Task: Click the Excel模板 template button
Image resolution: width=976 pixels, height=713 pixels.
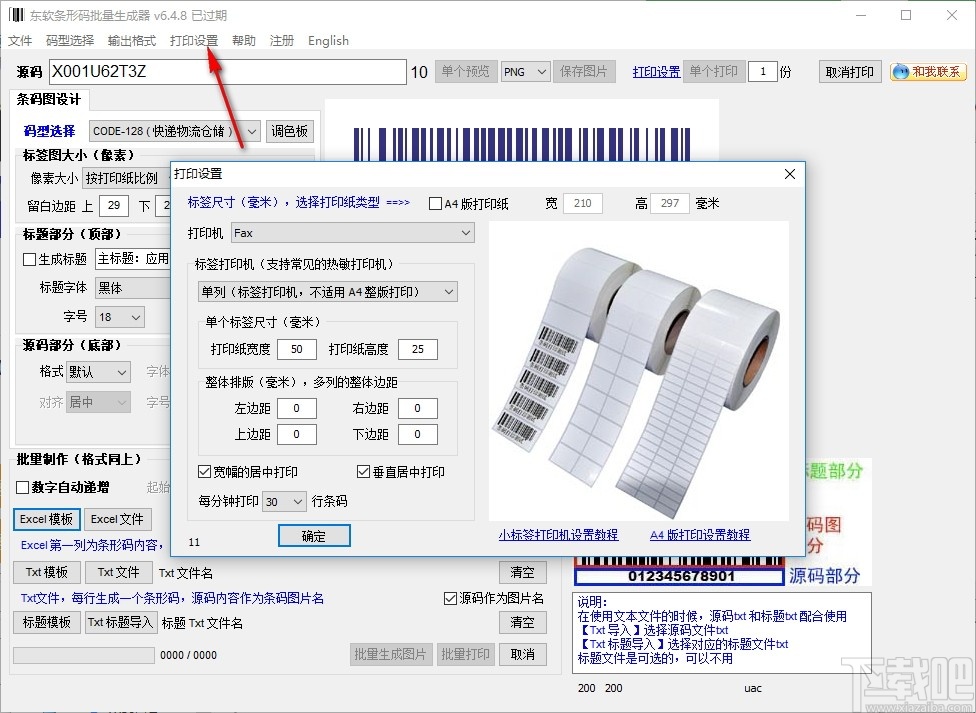Action: [x=45, y=519]
